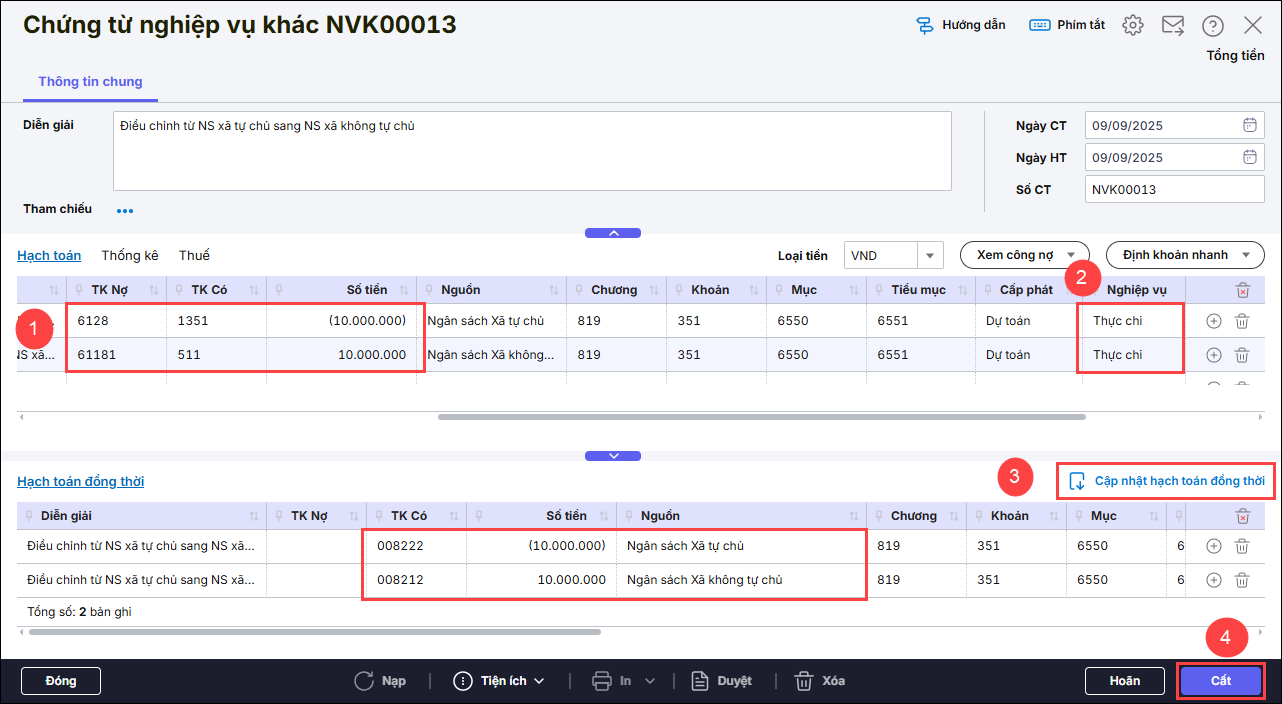
Task: Add row after the 6128 entry
Action: point(1214,322)
